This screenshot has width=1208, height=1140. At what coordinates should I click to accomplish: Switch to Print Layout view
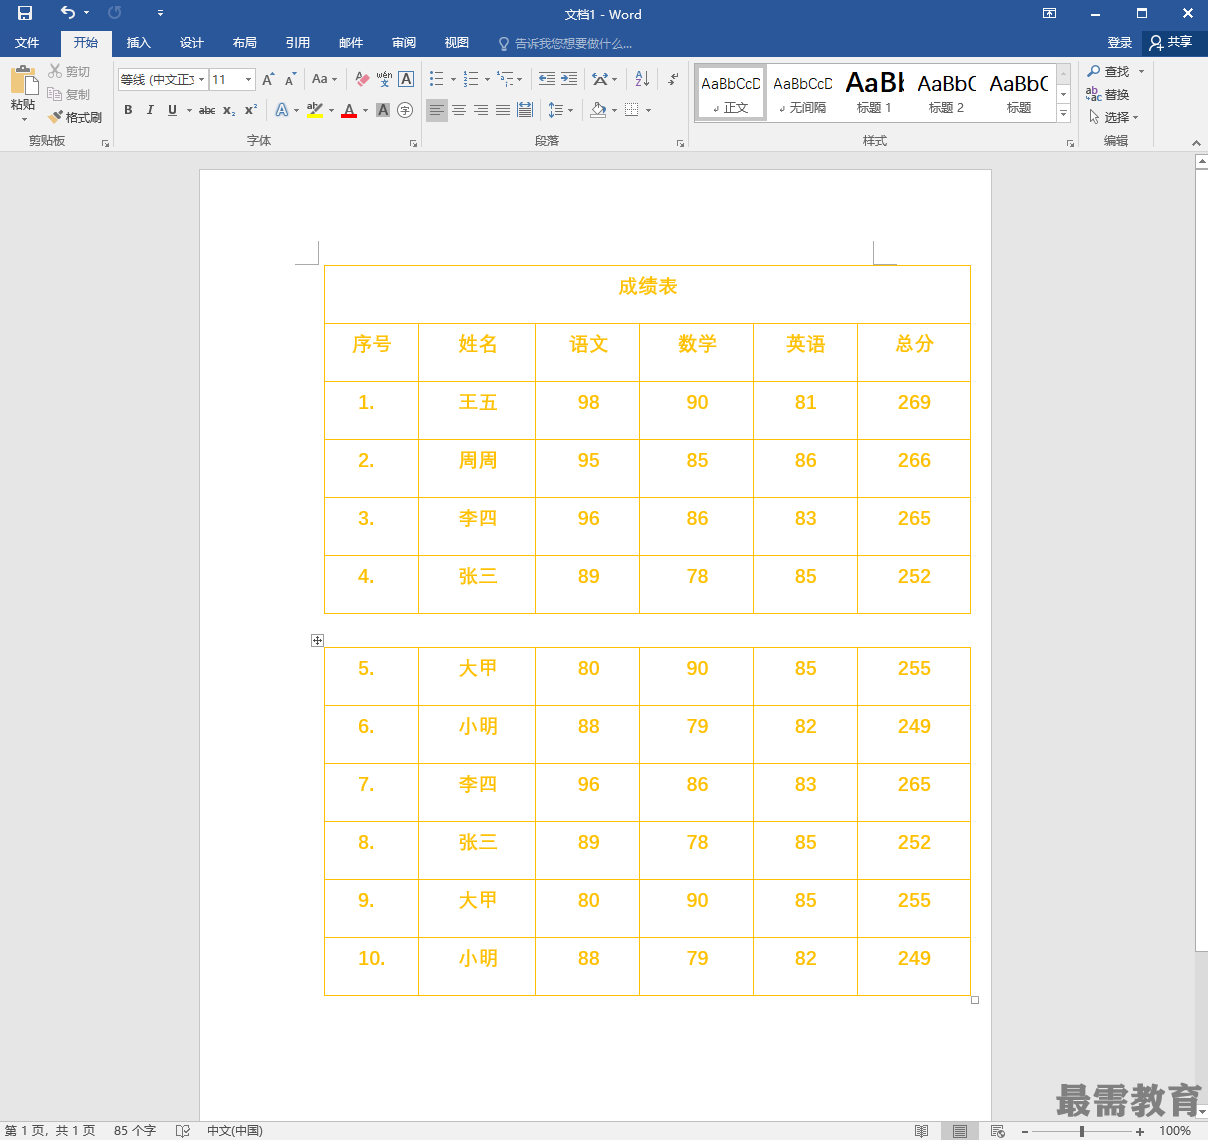point(959,1130)
